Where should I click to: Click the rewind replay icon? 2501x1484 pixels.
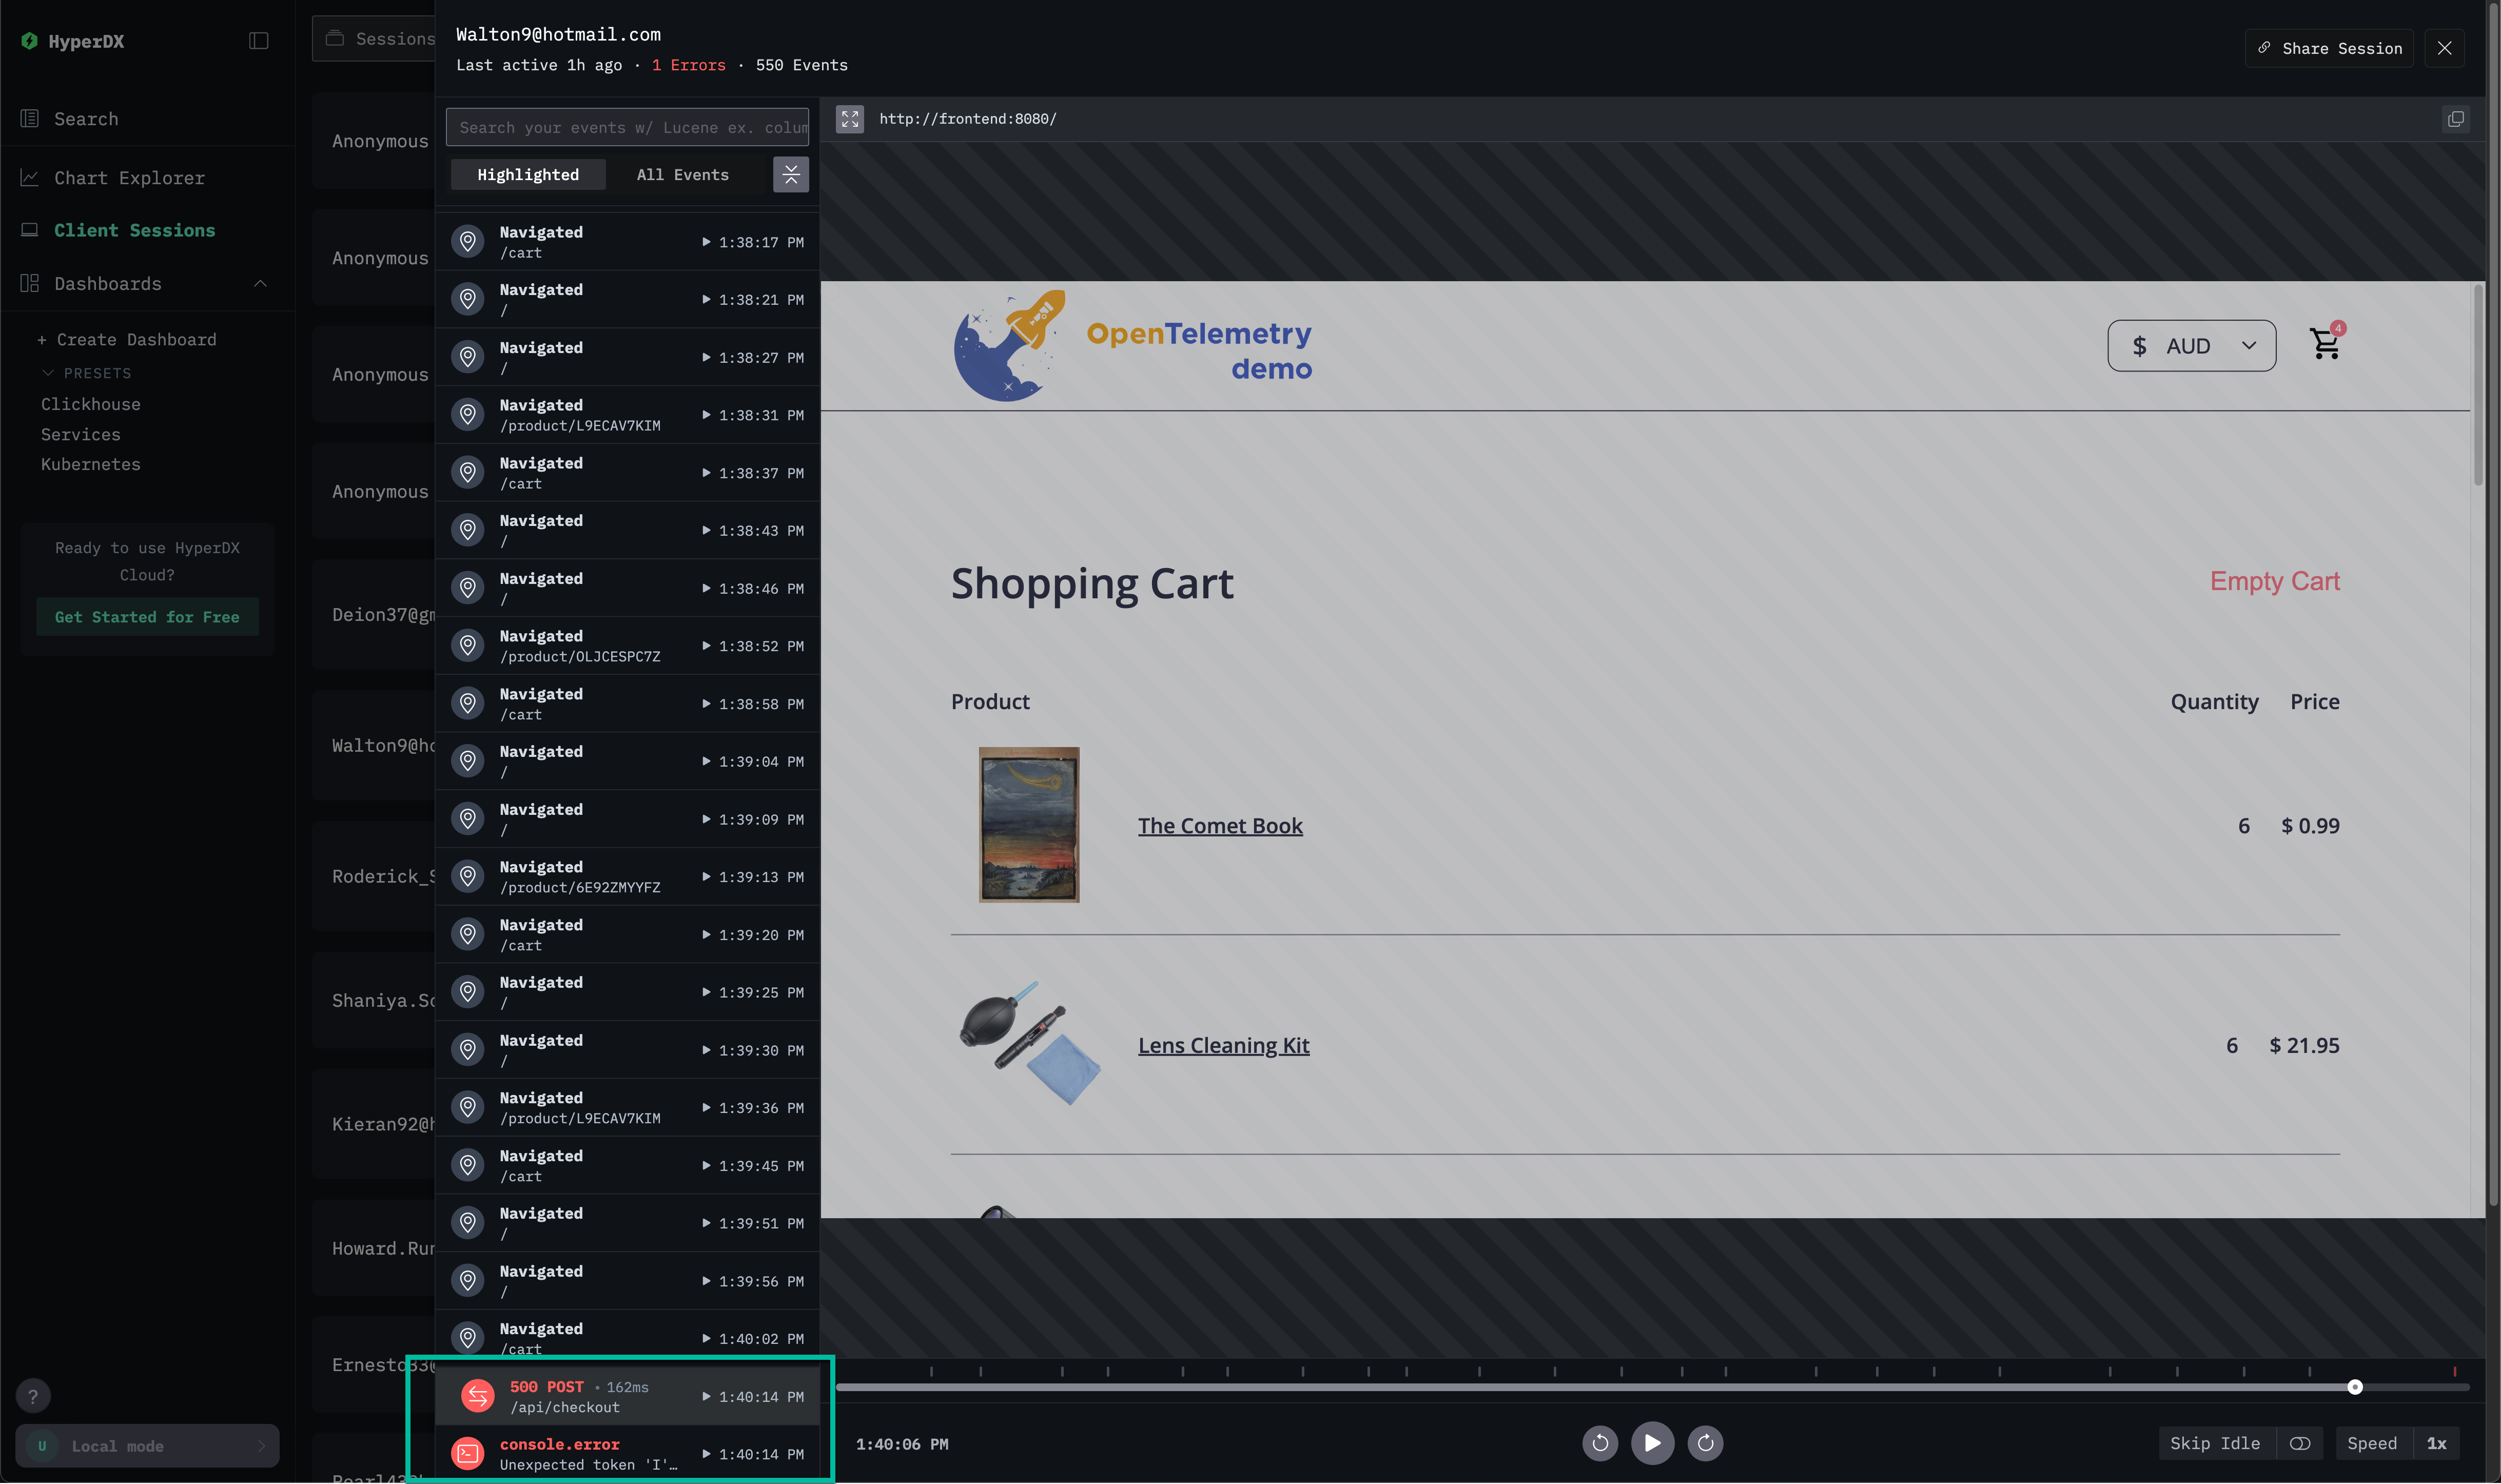(1599, 1443)
